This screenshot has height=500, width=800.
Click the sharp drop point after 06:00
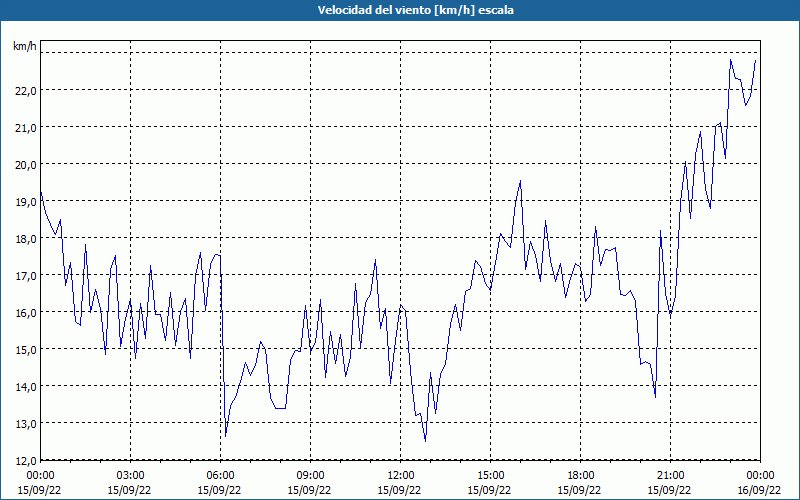point(226,436)
